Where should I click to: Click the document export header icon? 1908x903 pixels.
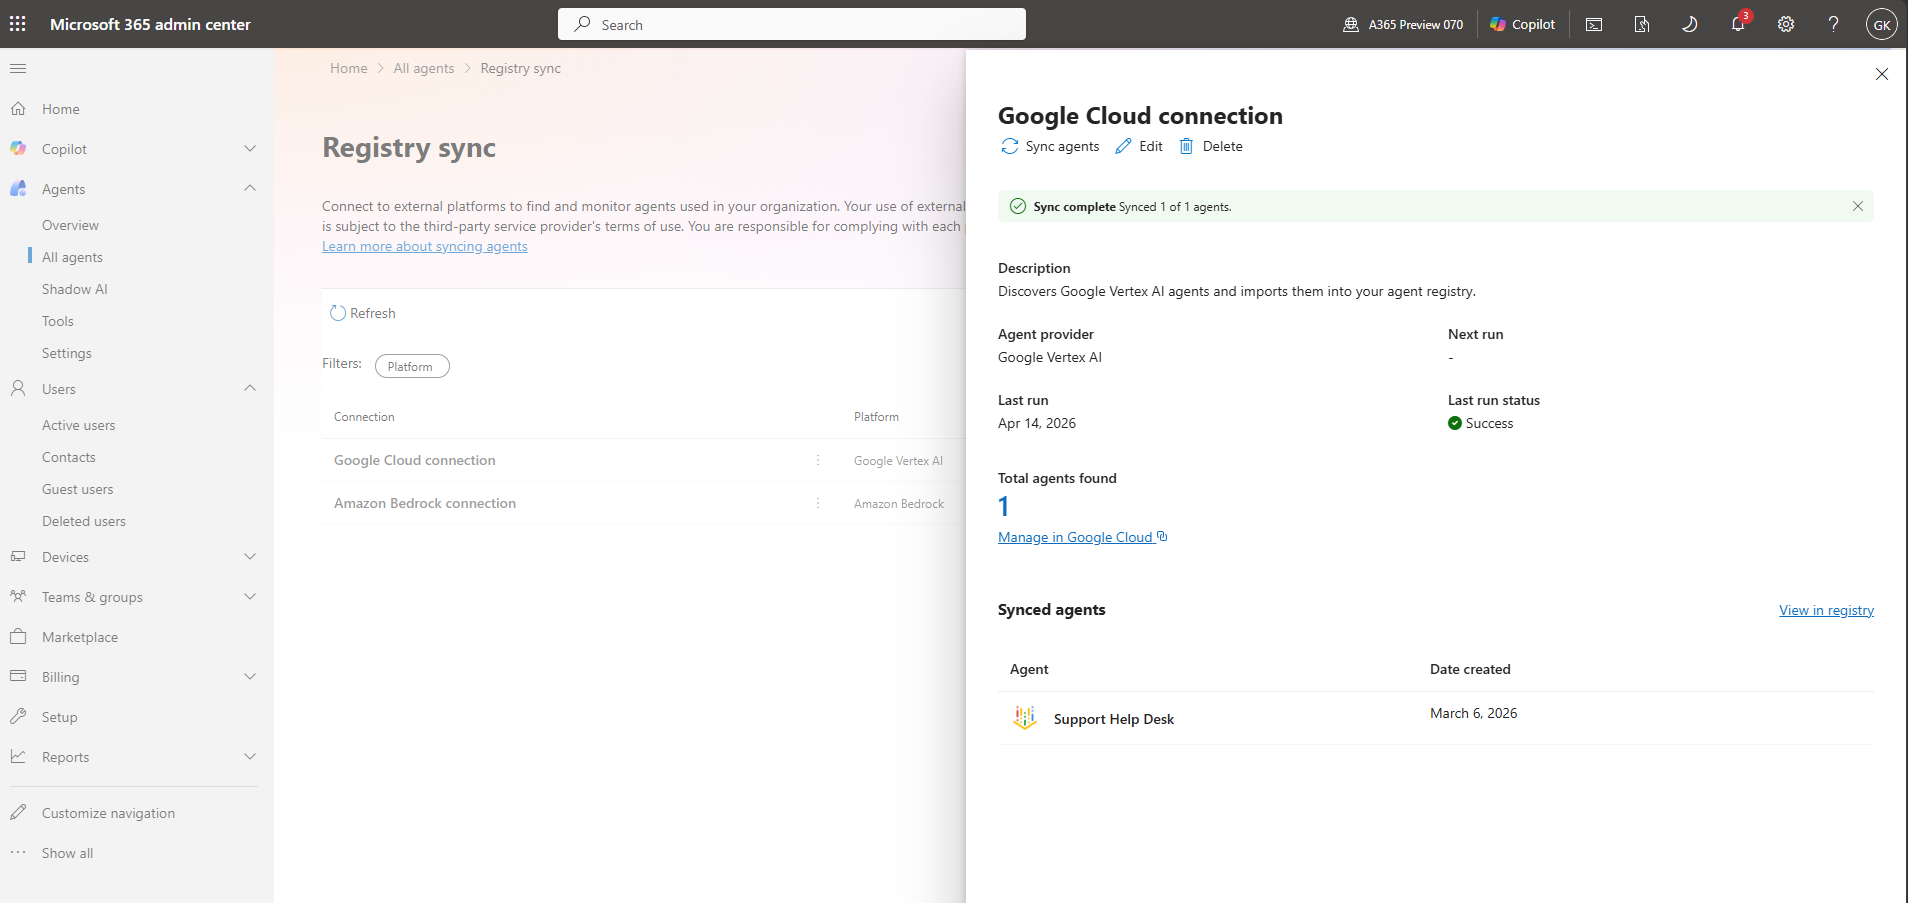pyautogui.click(x=1642, y=24)
